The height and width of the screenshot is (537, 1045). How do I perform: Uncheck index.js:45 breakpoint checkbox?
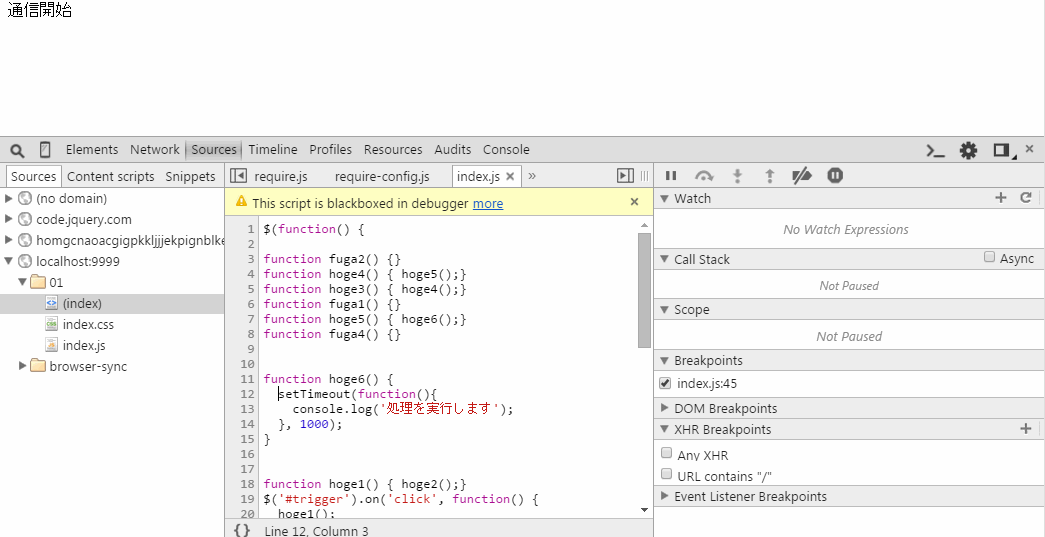(x=664, y=383)
